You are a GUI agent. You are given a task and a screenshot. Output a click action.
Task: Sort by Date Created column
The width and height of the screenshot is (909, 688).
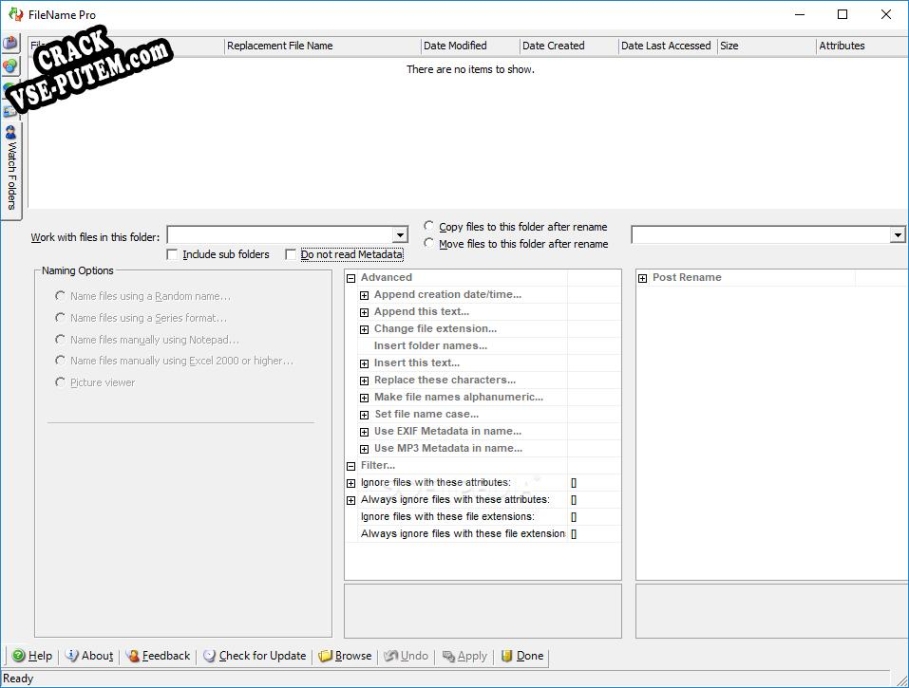569,46
